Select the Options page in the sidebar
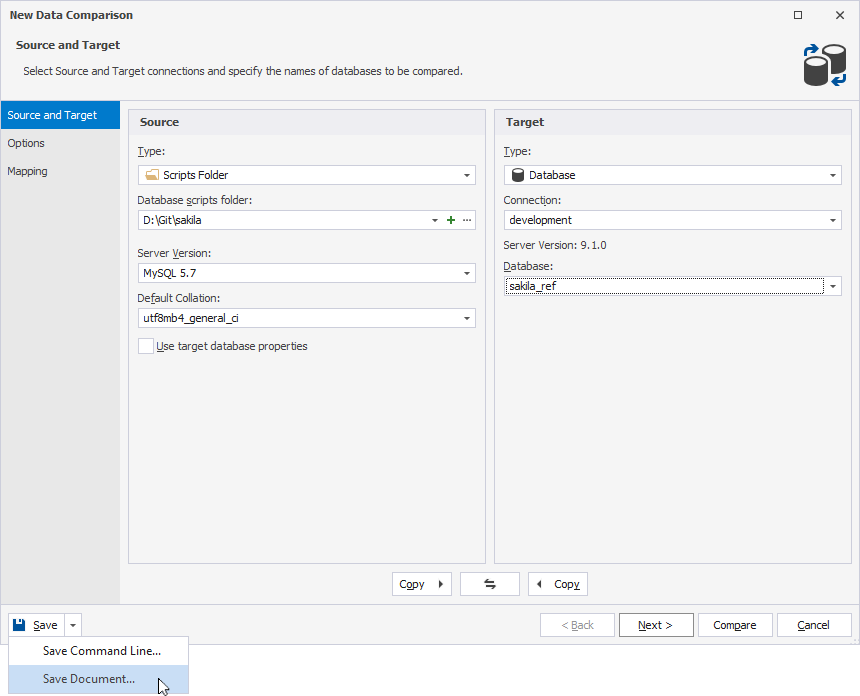Screen dimensions: 860x696 tap(26, 143)
